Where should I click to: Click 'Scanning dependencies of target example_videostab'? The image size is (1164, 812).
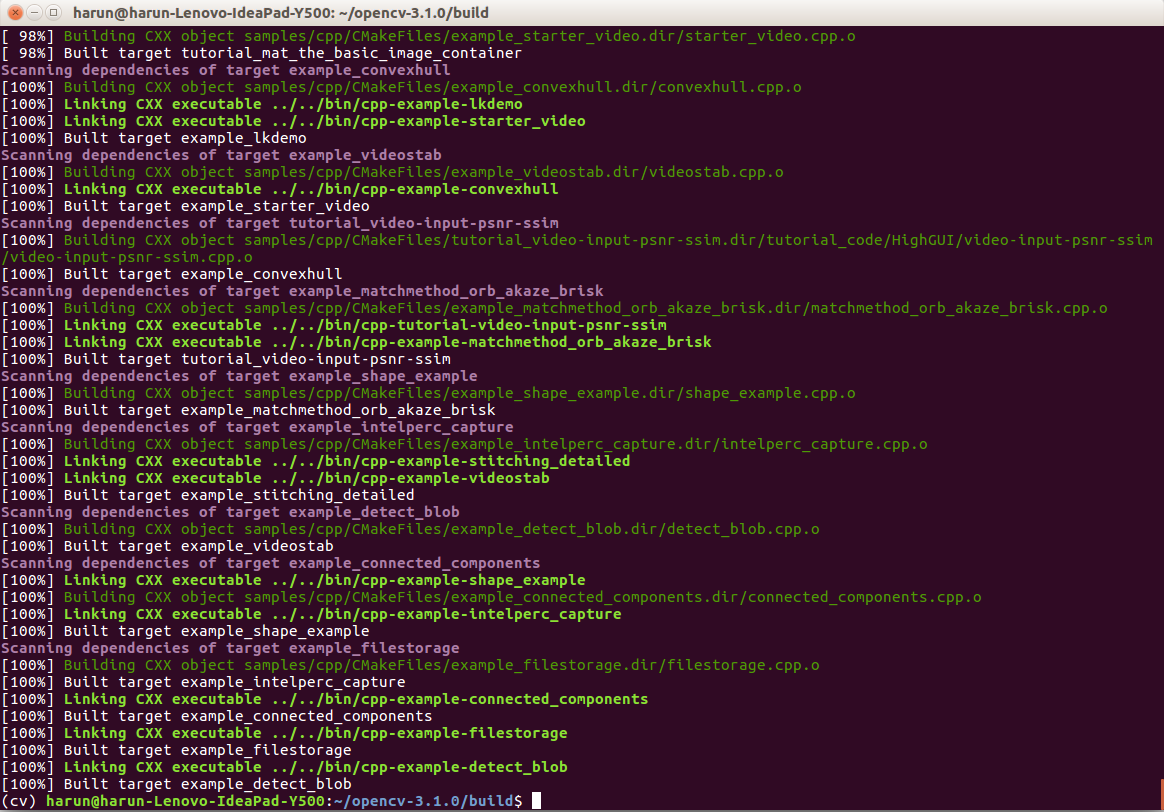click(220, 156)
